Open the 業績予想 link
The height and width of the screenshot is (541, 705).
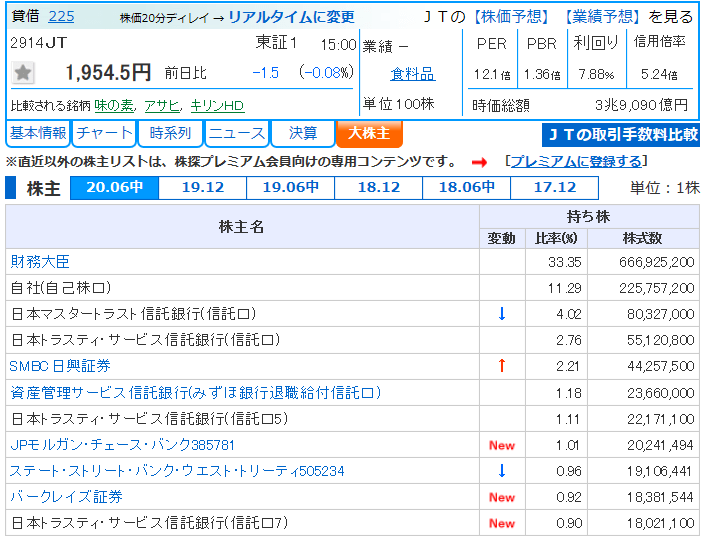[x=603, y=17]
